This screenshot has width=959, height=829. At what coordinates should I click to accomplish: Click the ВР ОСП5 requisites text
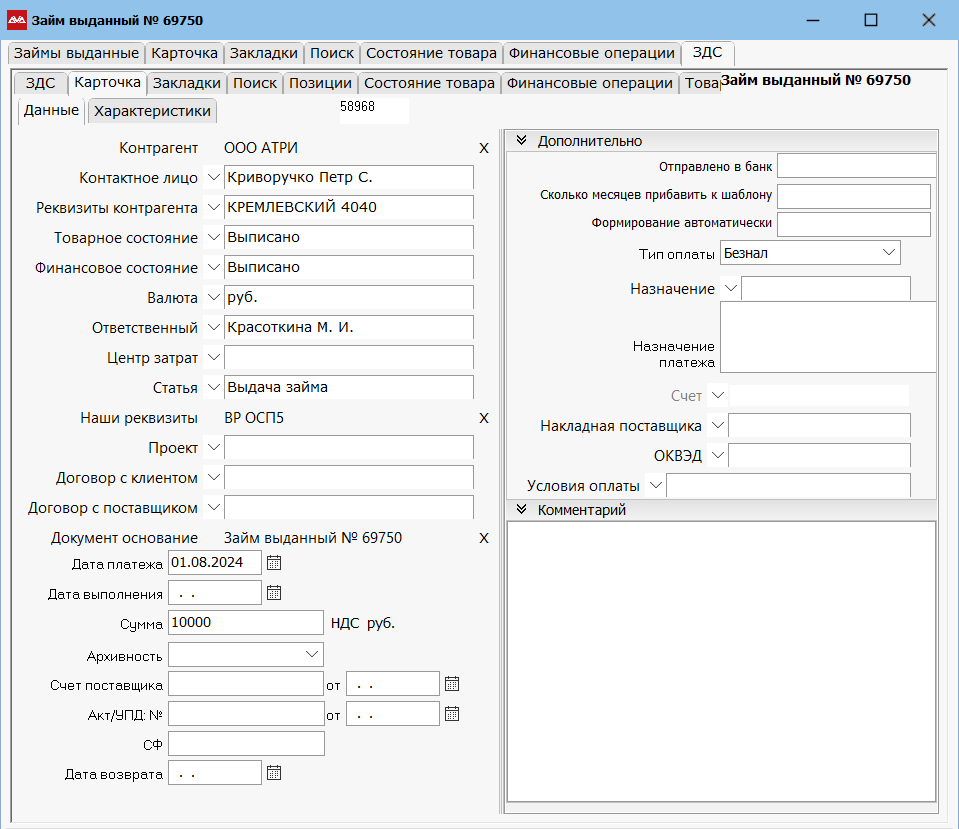(x=254, y=418)
